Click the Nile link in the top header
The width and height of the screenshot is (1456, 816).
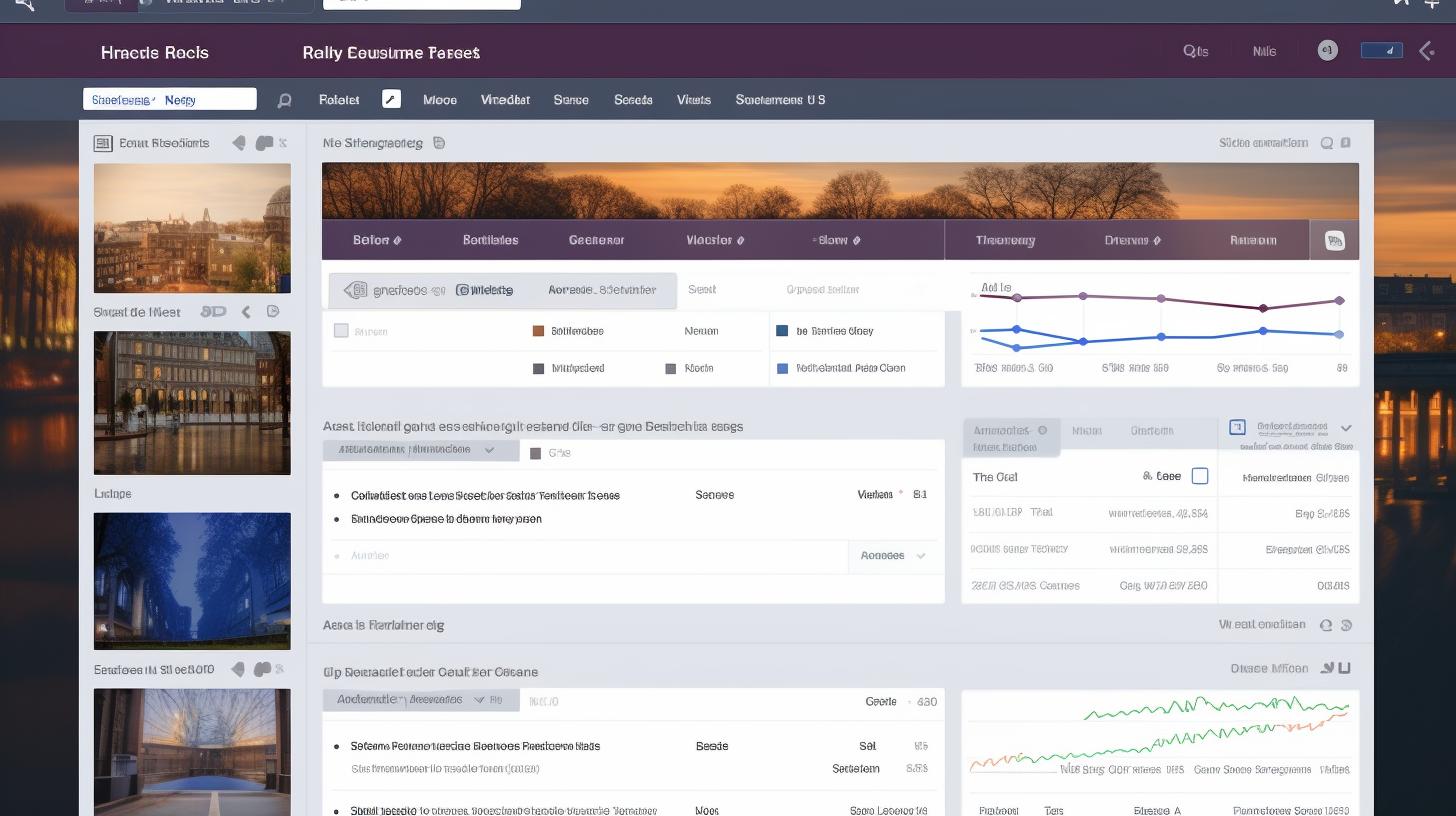coord(1264,52)
